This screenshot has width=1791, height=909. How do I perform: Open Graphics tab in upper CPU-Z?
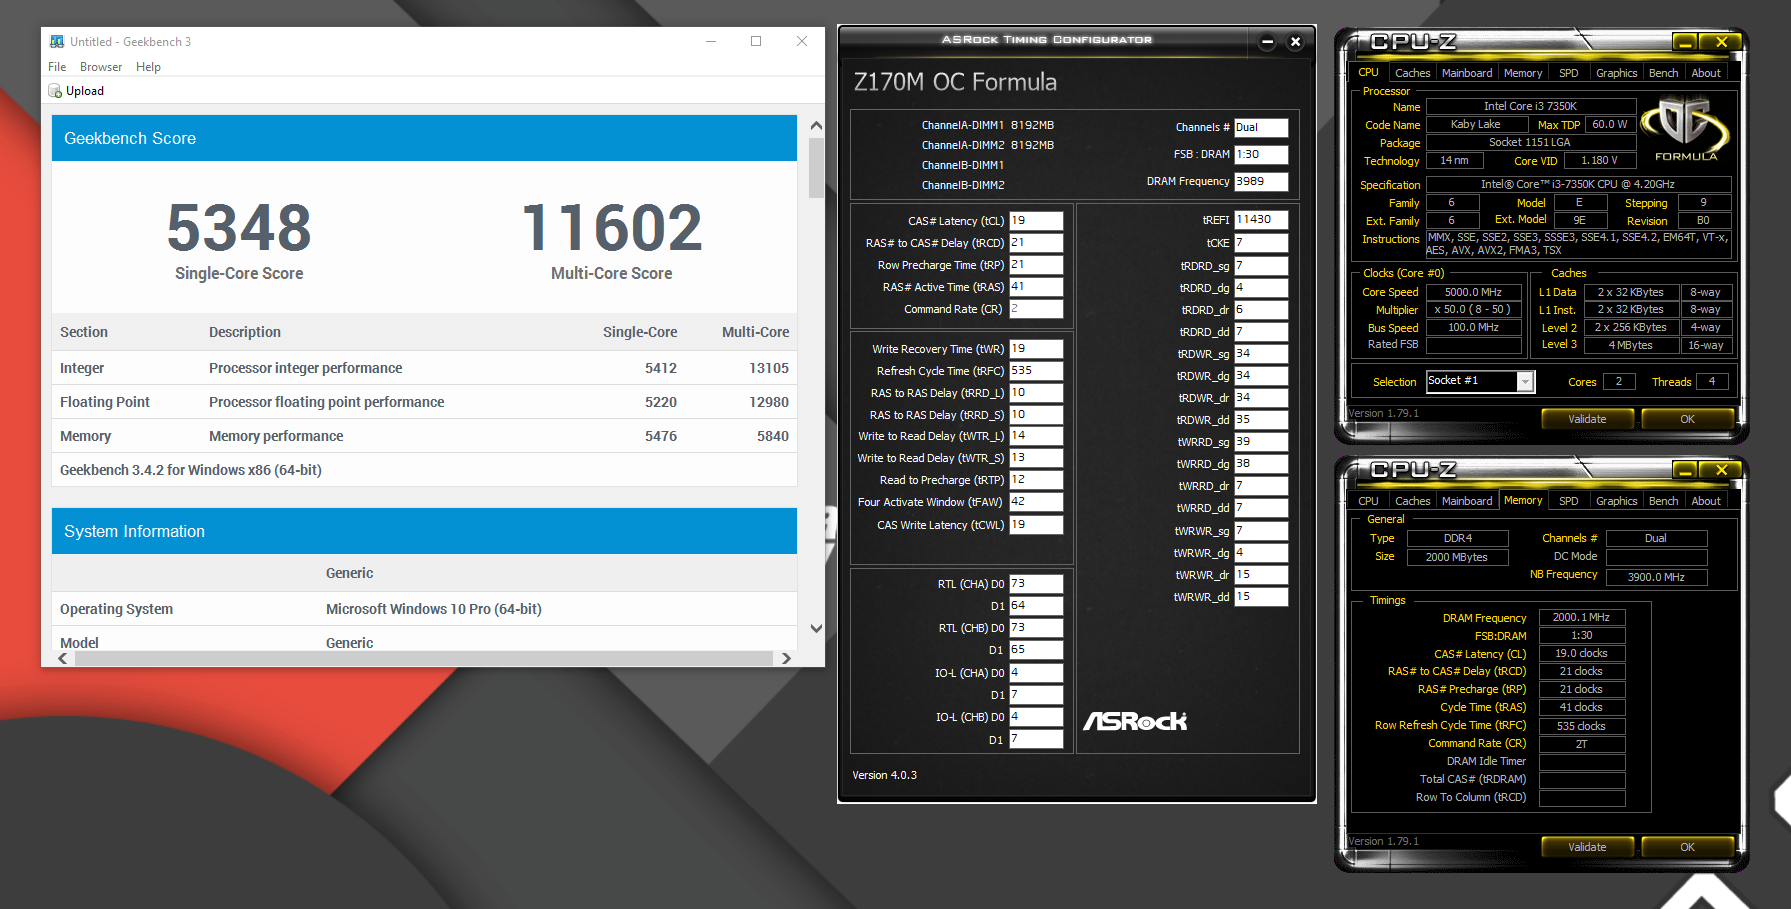pyautogui.click(x=1616, y=73)
